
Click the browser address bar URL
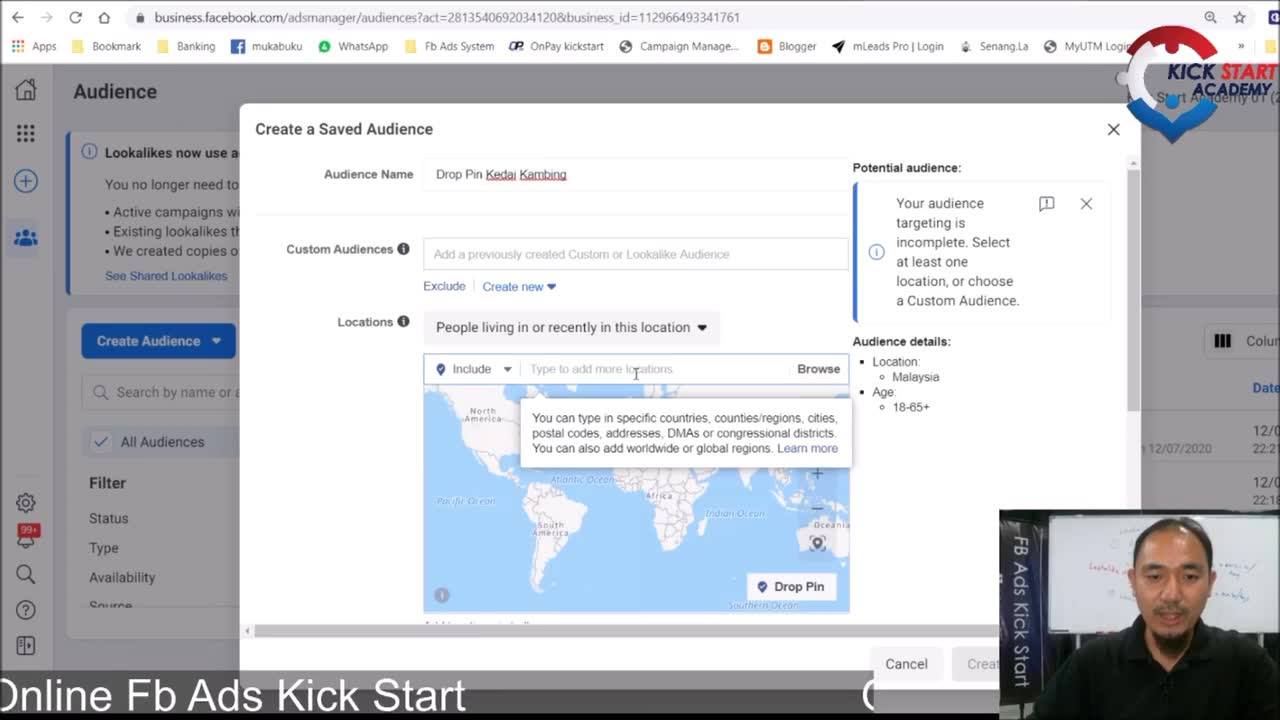[447, 17]
